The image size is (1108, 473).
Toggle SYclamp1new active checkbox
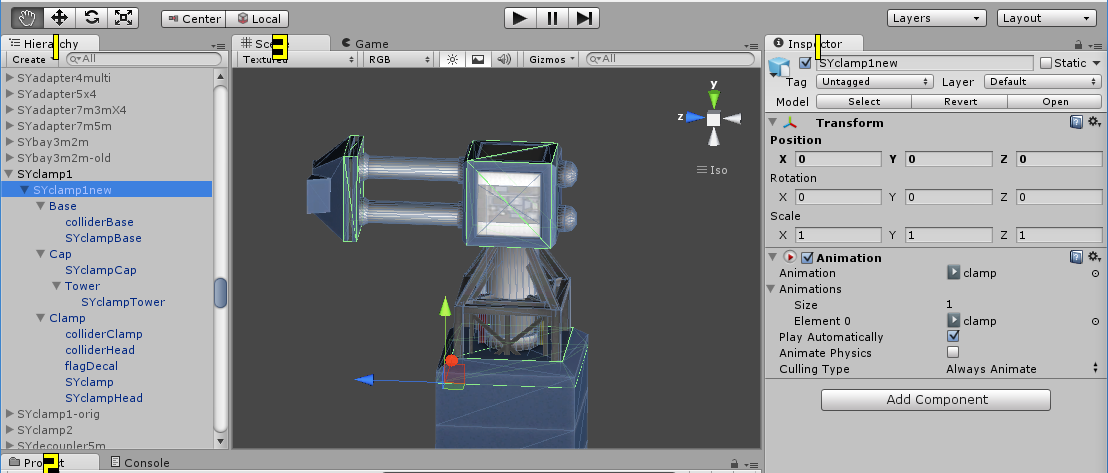coord(805,63)
